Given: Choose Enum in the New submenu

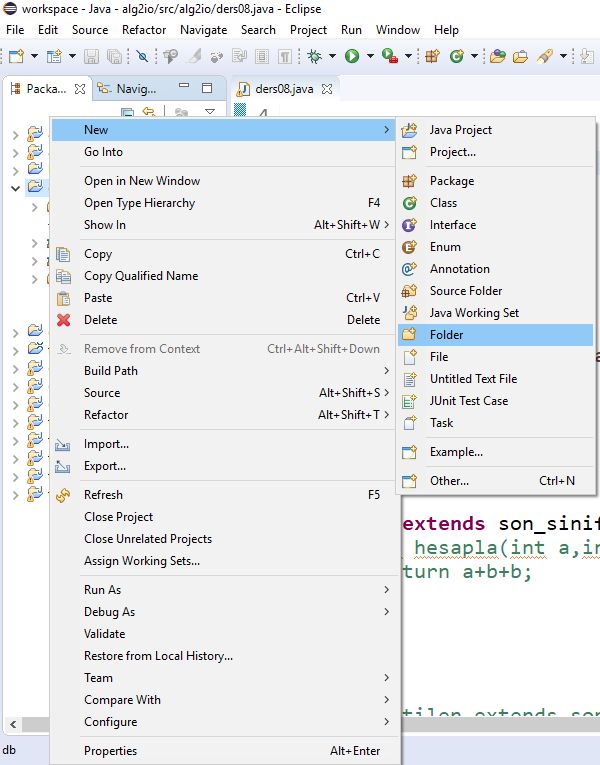Looking at the screenshot, I should pos(495,247).
